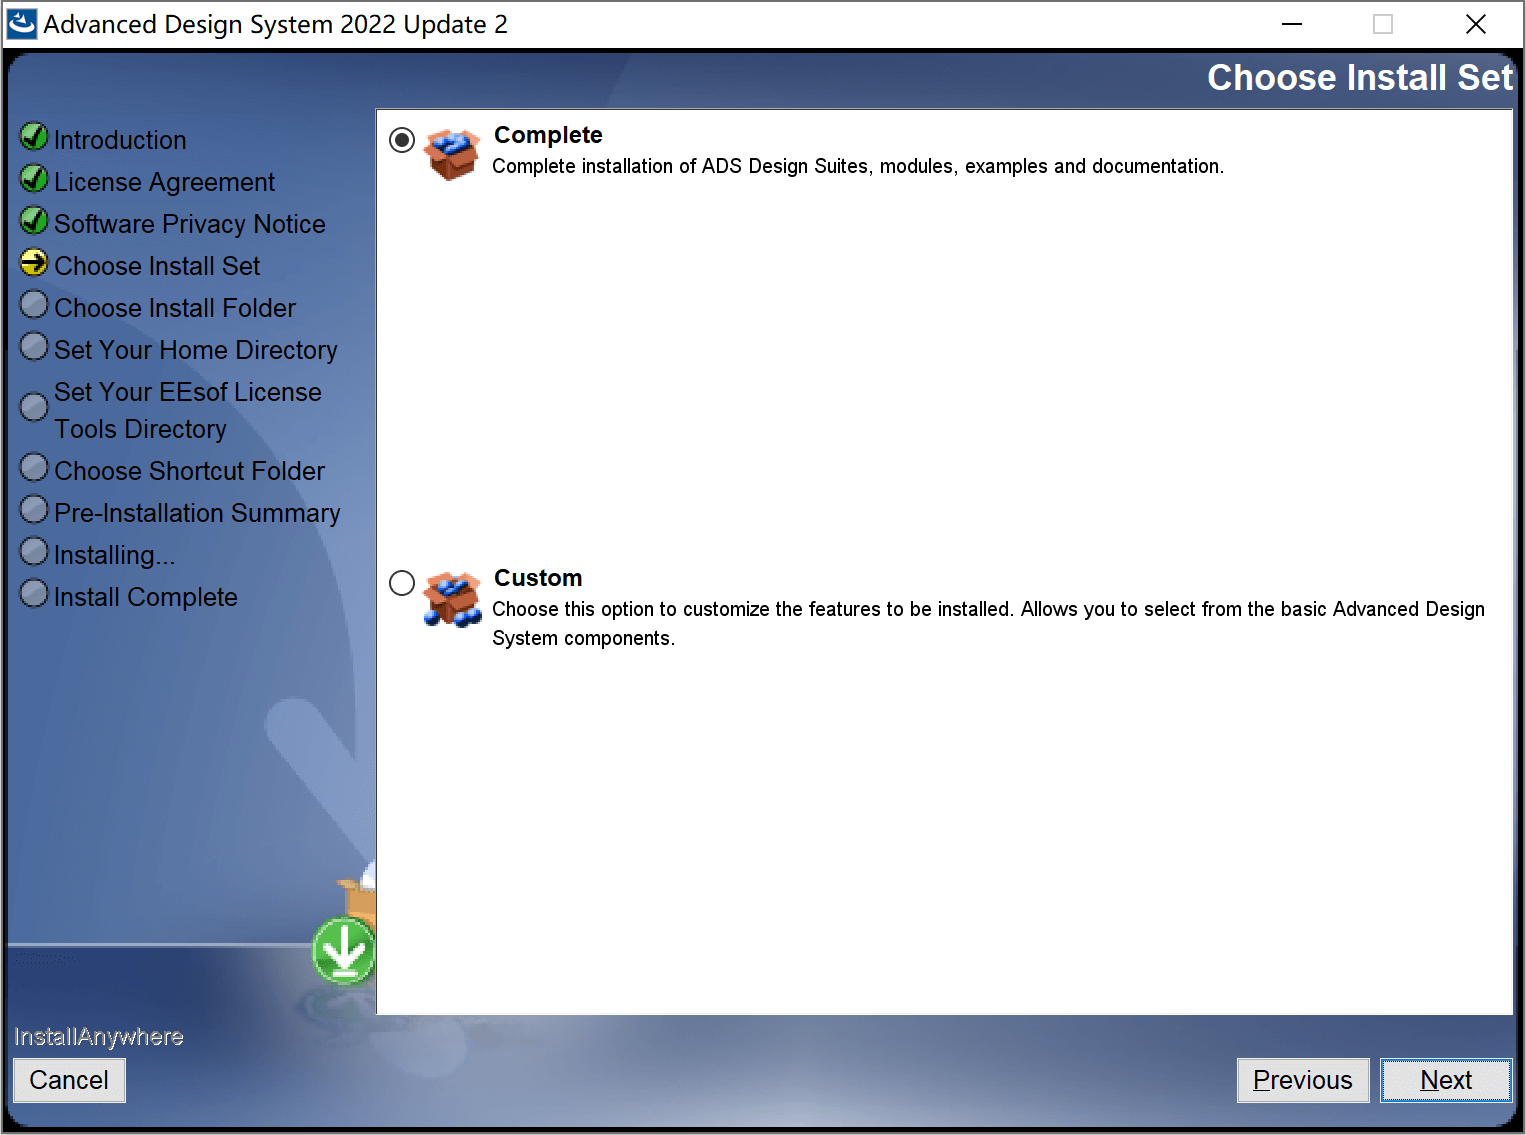
Task: Click the Custom option title text
Action: point(538,578)
